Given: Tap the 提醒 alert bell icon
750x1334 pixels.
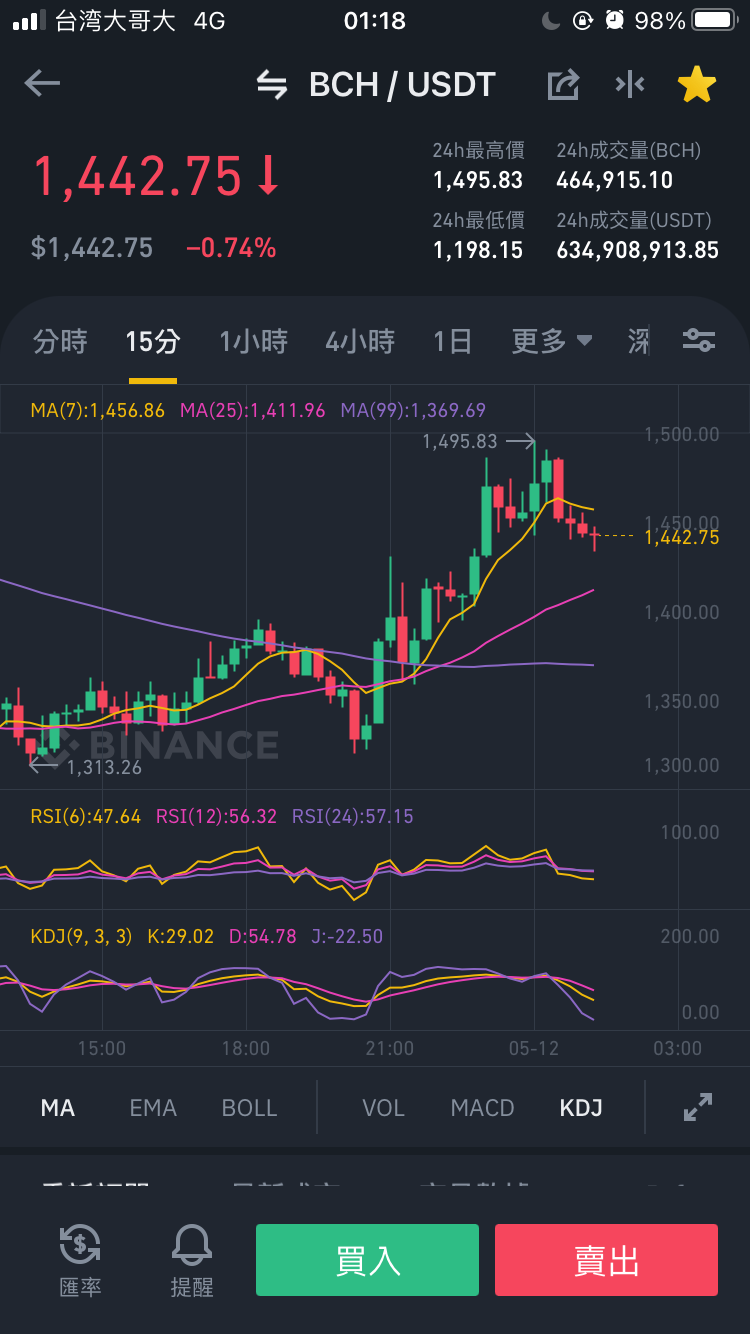Looking at the screenshot, I should tap(192, 1259).
